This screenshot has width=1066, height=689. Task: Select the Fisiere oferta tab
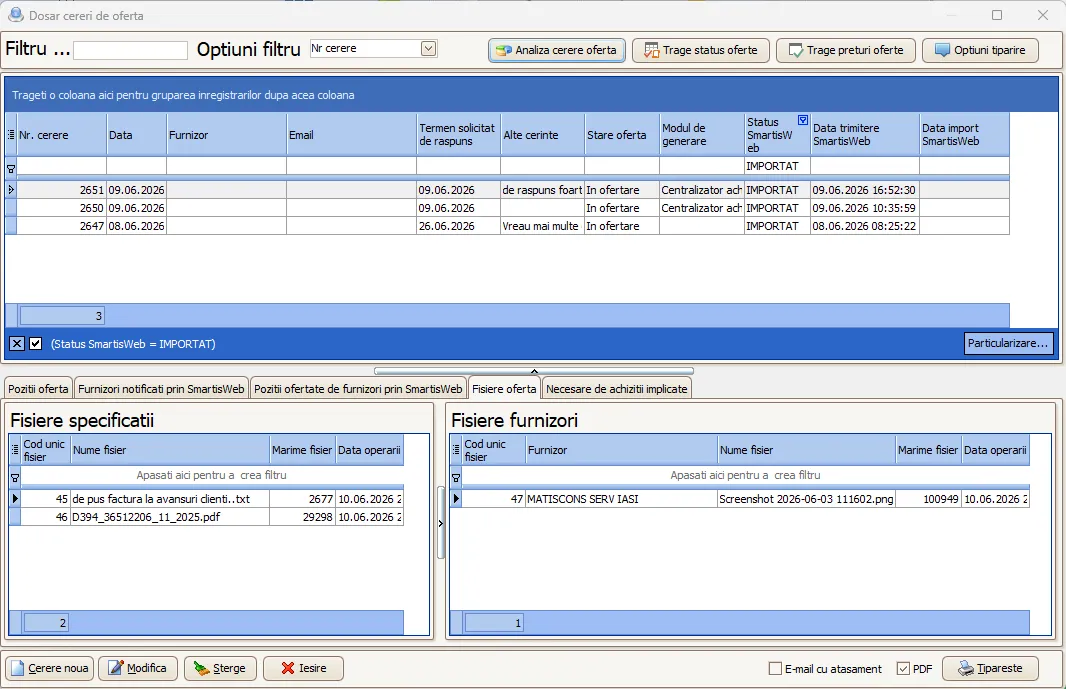pyautogui.click(x=504, y=389)
